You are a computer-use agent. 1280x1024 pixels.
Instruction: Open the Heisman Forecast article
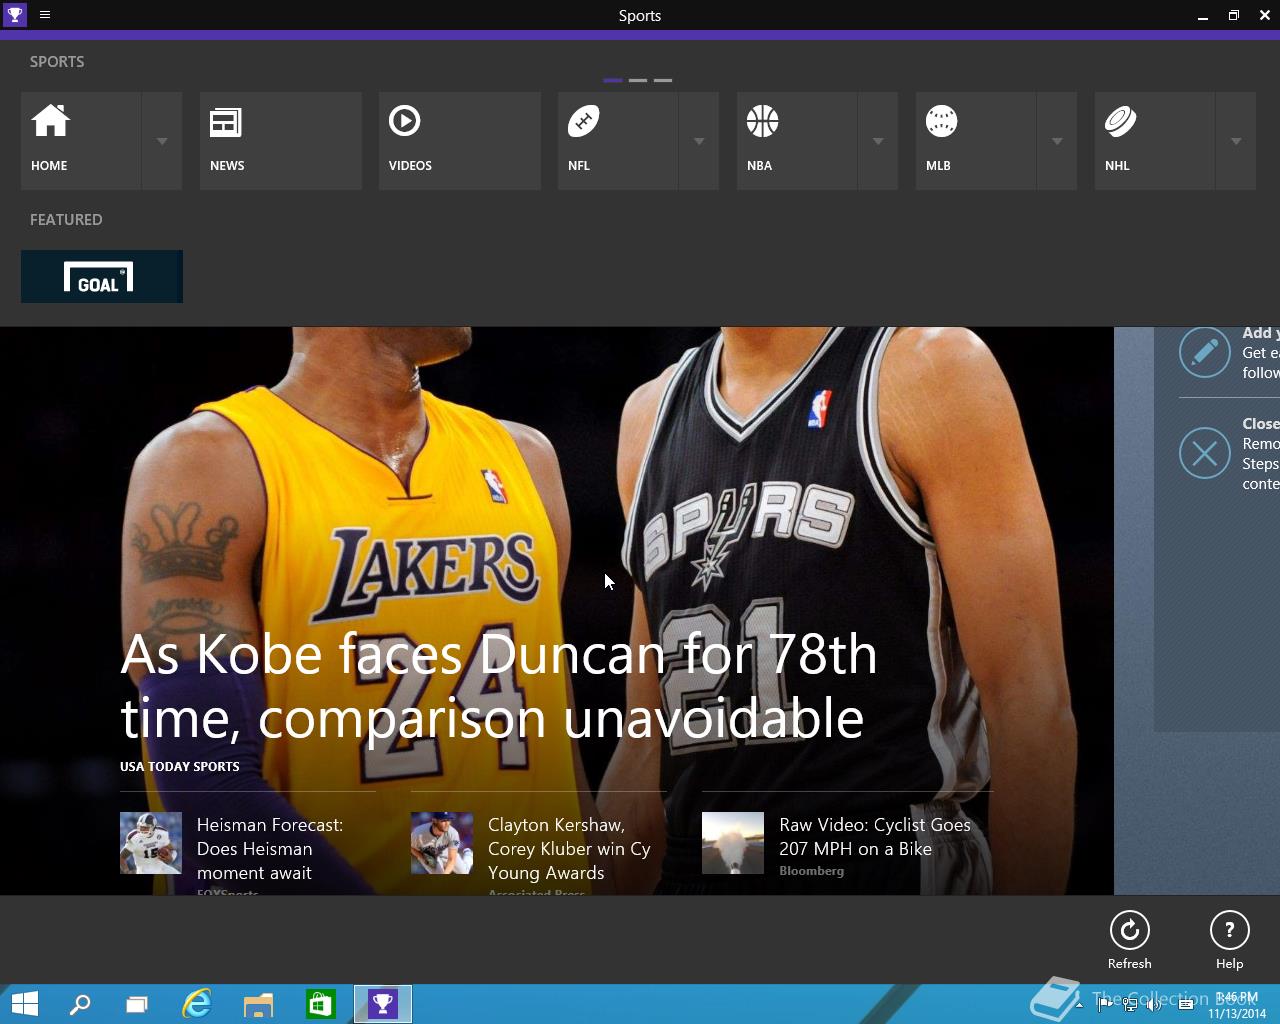[x=270, y=849]
